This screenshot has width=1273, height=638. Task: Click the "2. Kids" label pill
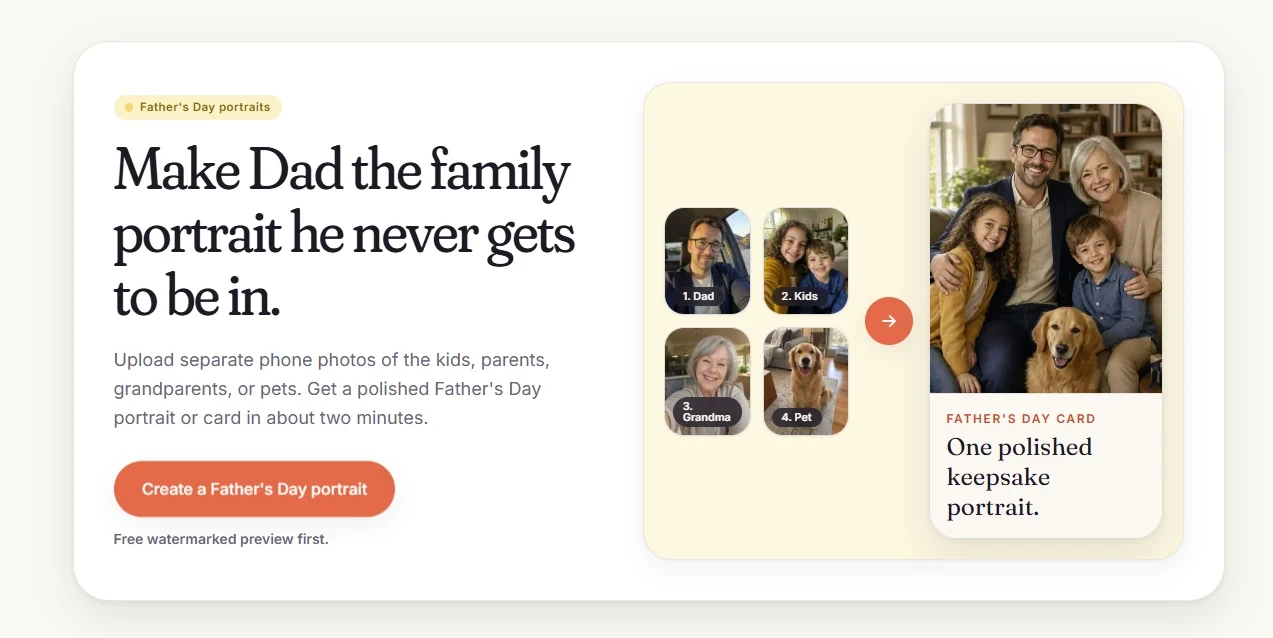pos(799,296)
